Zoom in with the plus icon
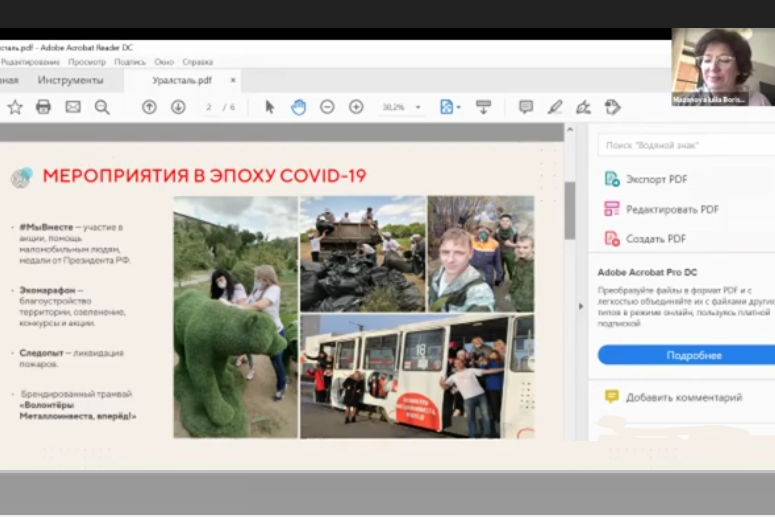775x517 pixels. (x=356, y=107)
